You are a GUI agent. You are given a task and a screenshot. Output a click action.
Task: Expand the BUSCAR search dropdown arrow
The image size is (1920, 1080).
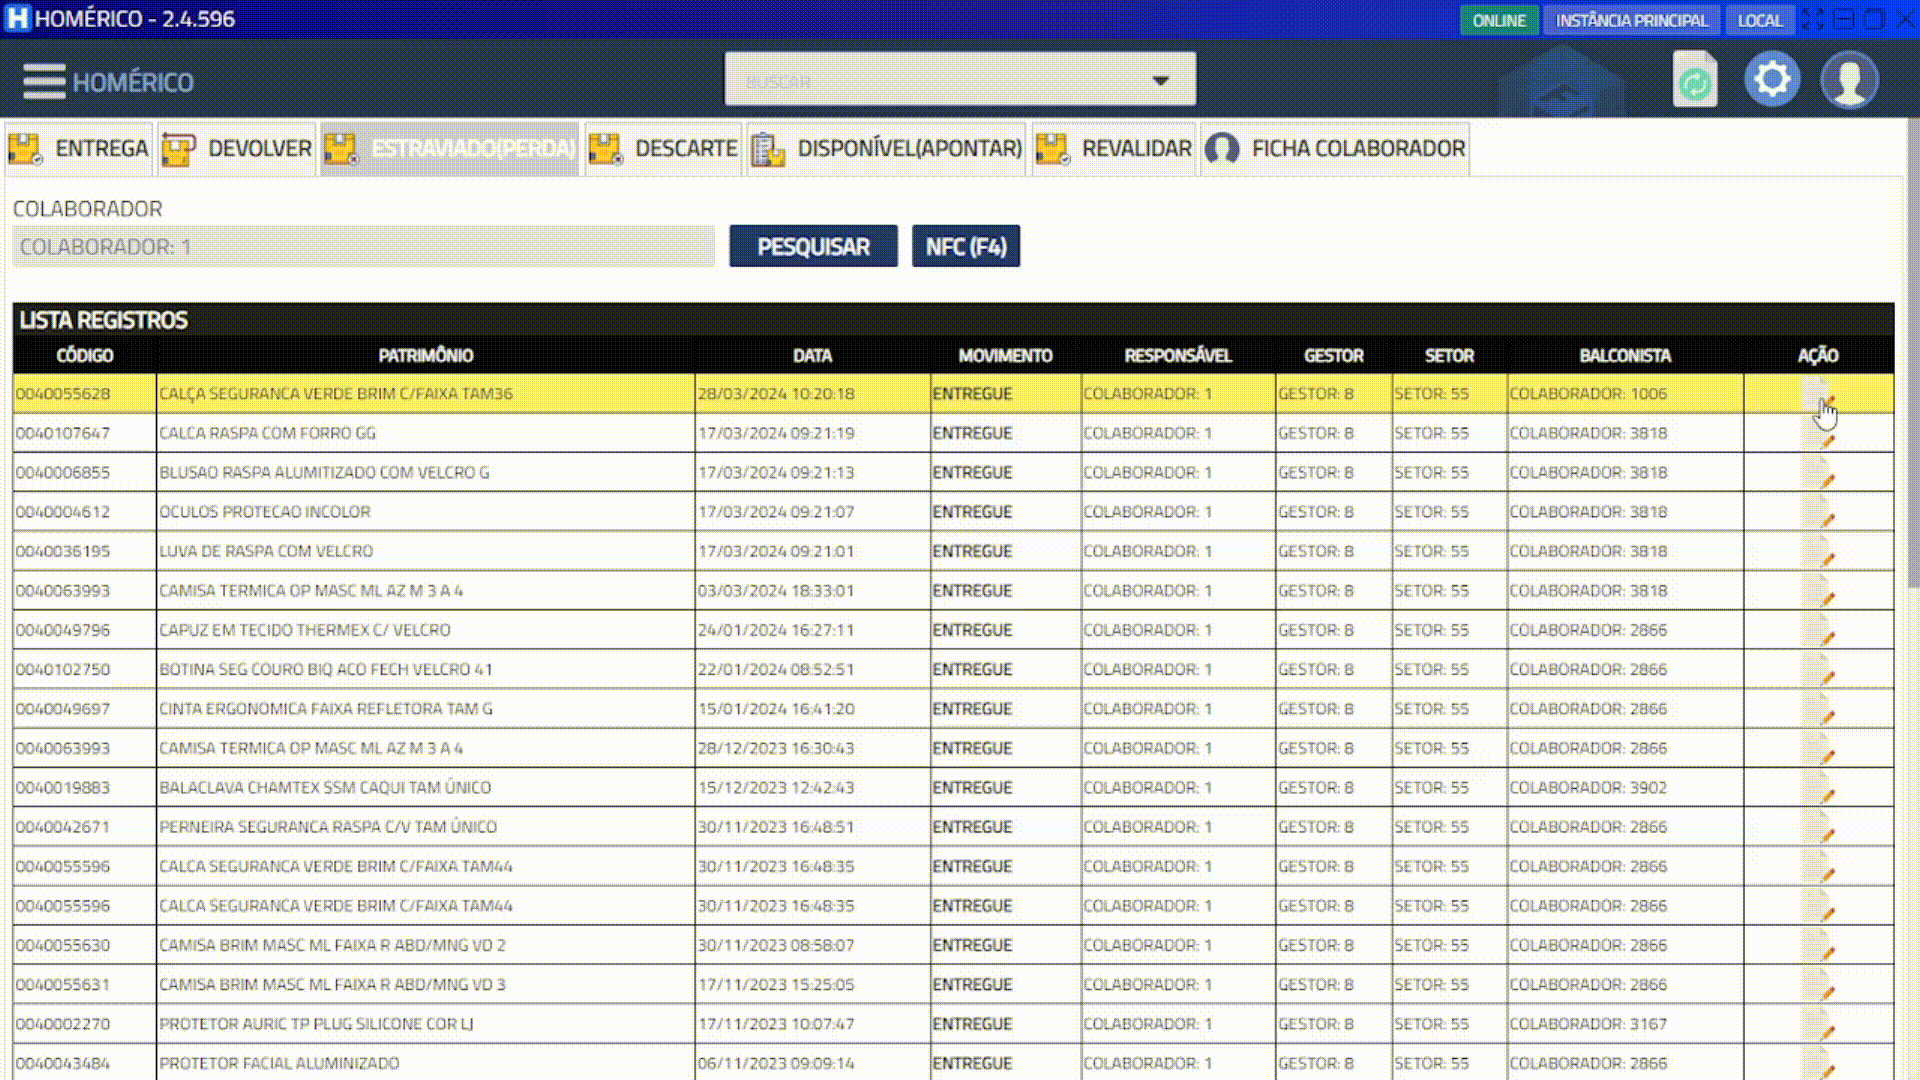coord(1160,80)
